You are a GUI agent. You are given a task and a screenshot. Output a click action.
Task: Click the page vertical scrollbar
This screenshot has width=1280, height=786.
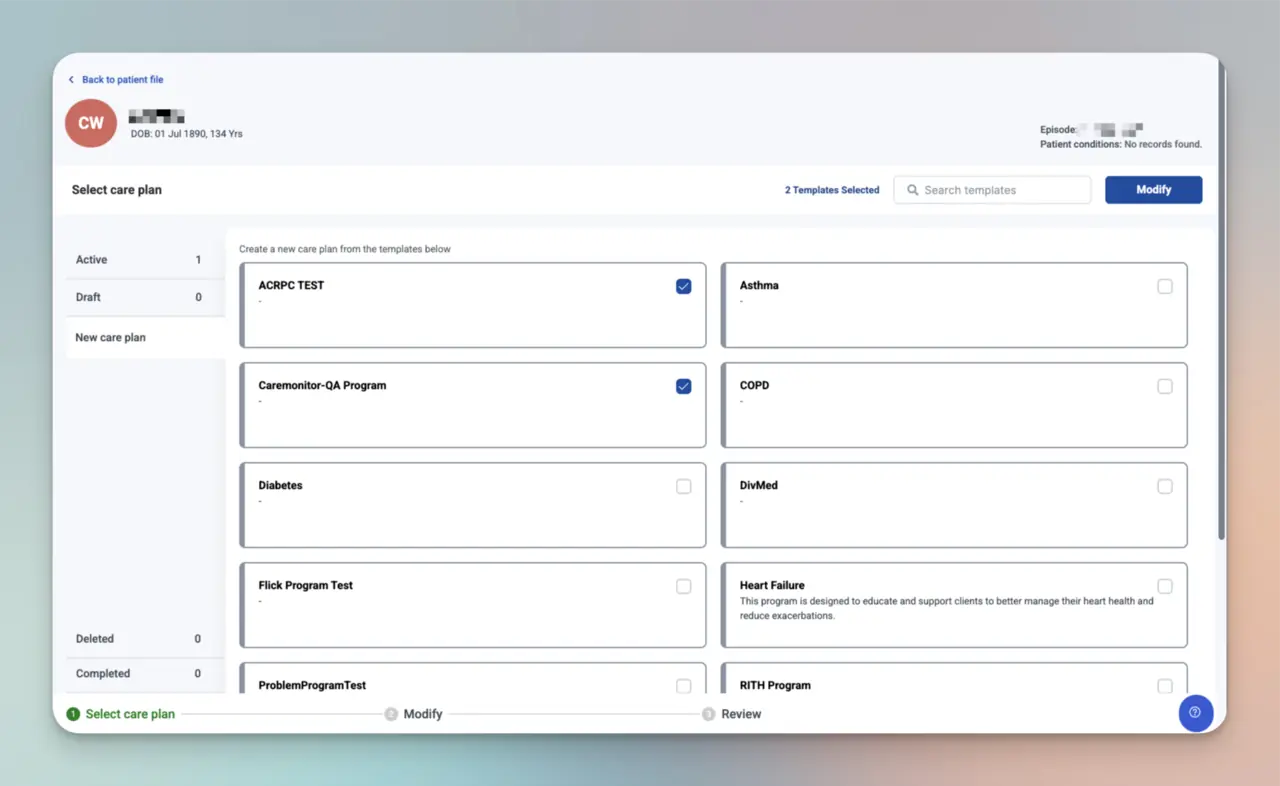click(x=1221, y=300)
